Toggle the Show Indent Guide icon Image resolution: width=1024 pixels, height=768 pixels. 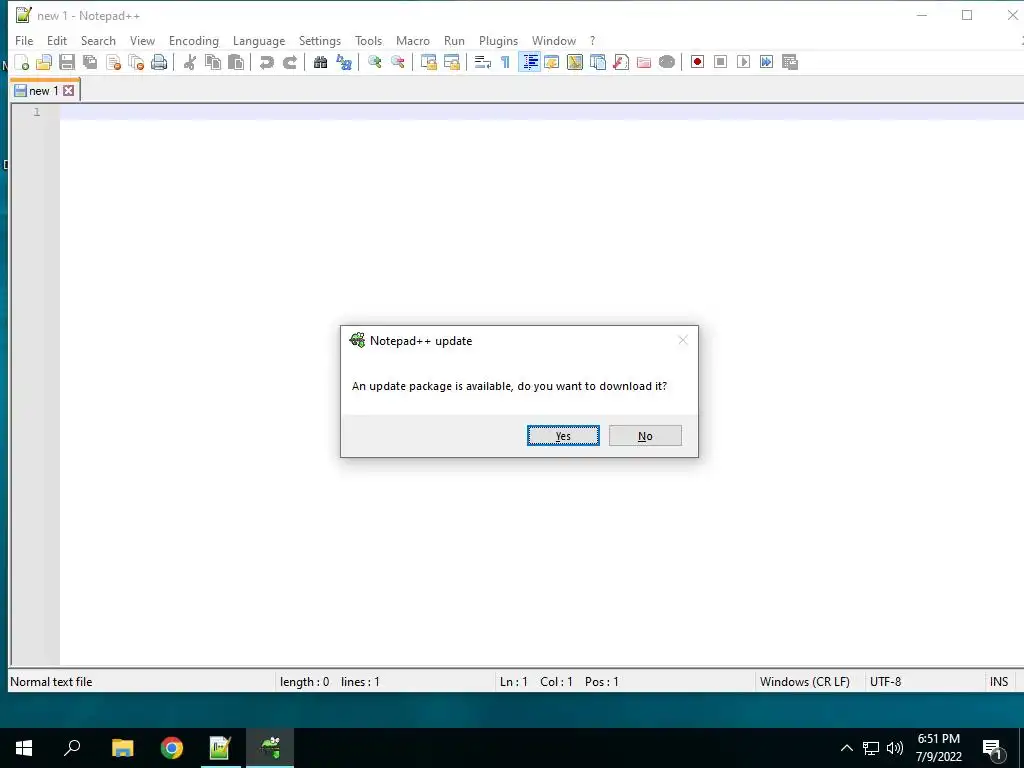tap(529, 62)
